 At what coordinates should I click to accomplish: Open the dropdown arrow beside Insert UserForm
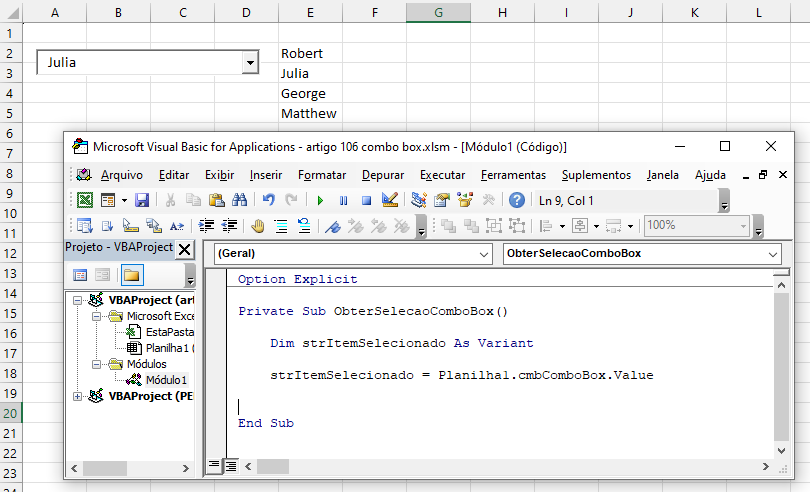[x=124, y=201]
